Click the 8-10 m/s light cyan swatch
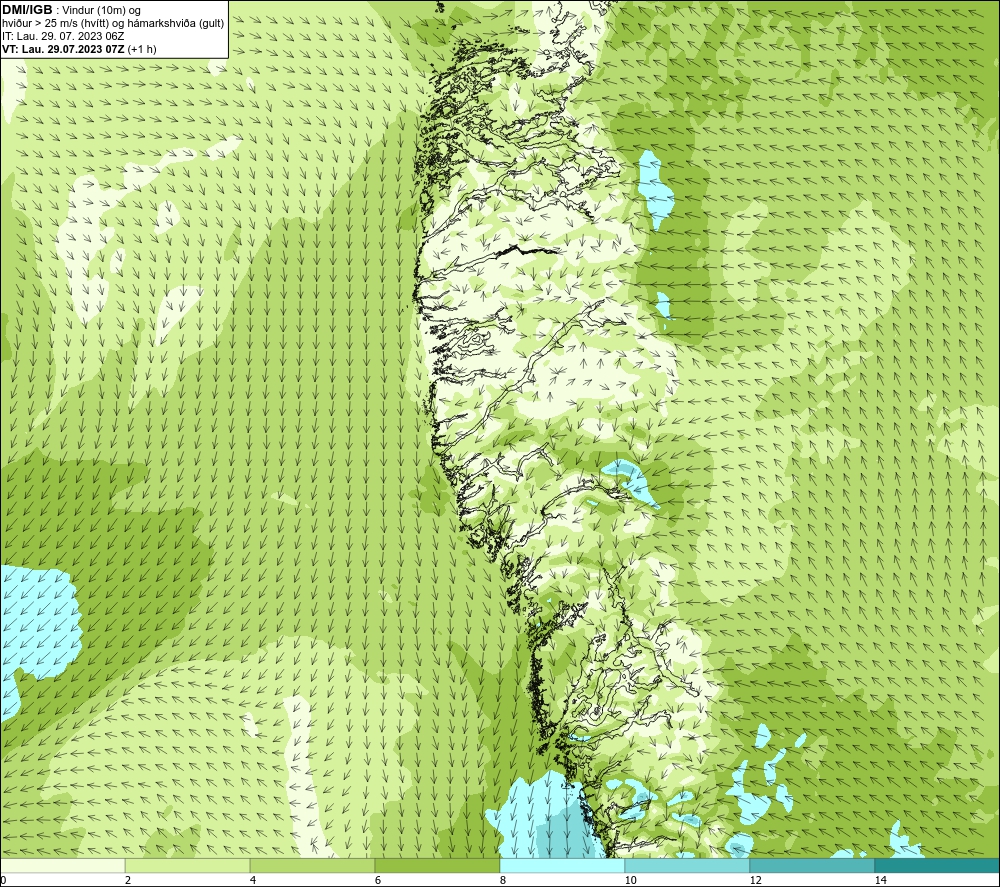This screenshot has height=887, width=1000. pyautogui.click(x=562, y=865)
